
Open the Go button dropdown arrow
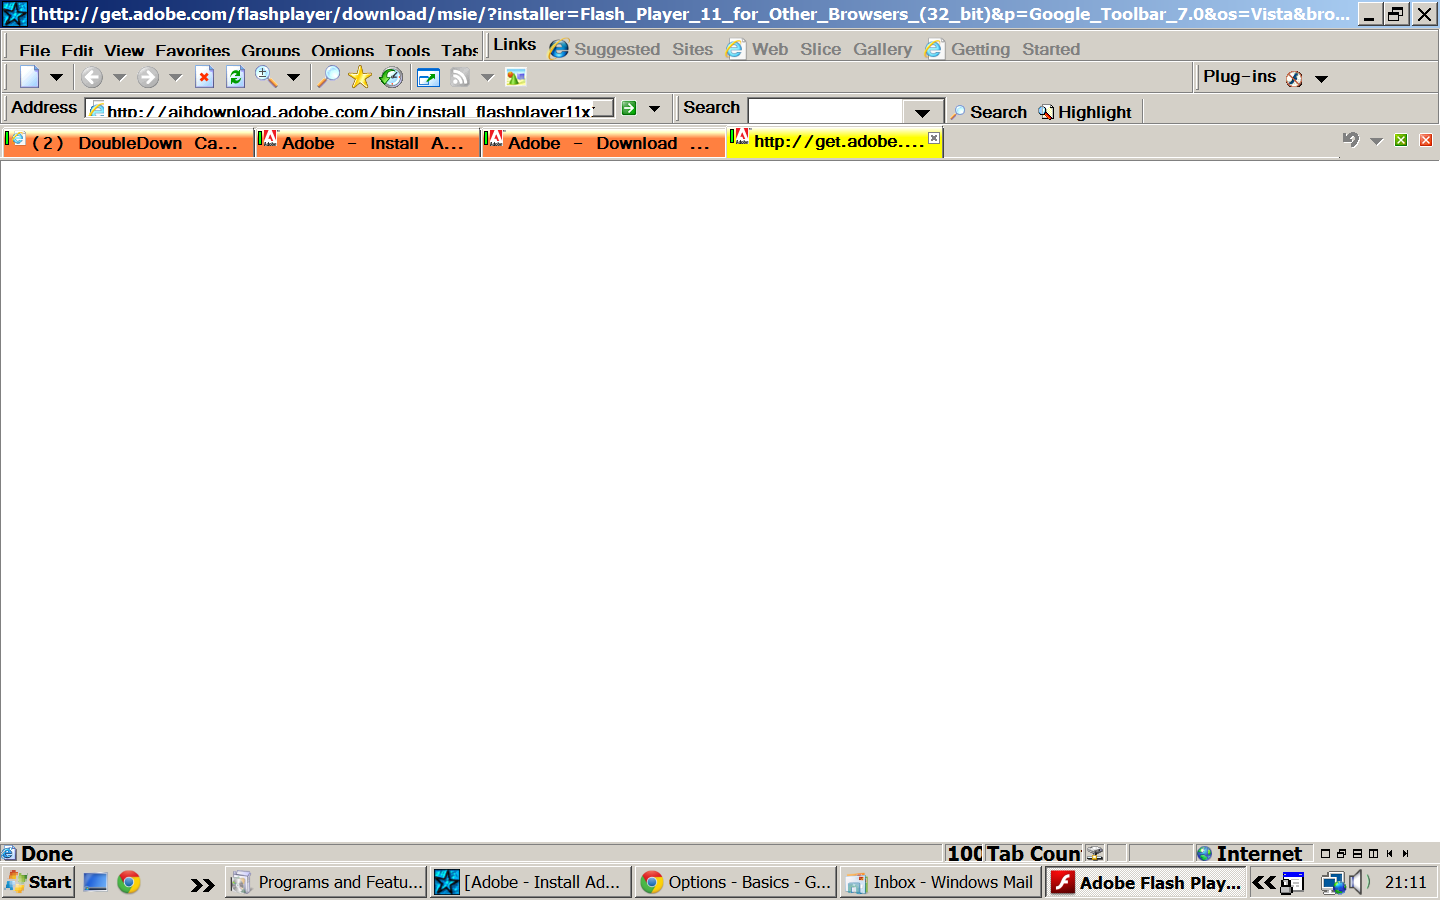654,108
